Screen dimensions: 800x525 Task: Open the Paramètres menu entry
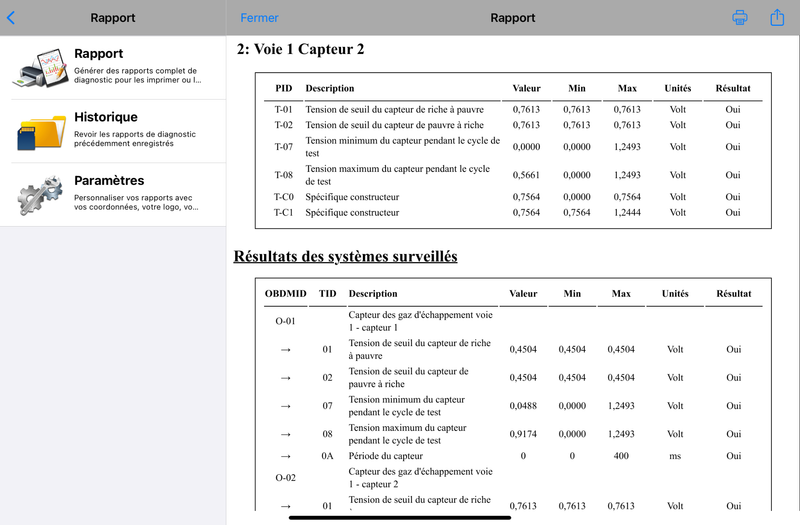point(113,194)
